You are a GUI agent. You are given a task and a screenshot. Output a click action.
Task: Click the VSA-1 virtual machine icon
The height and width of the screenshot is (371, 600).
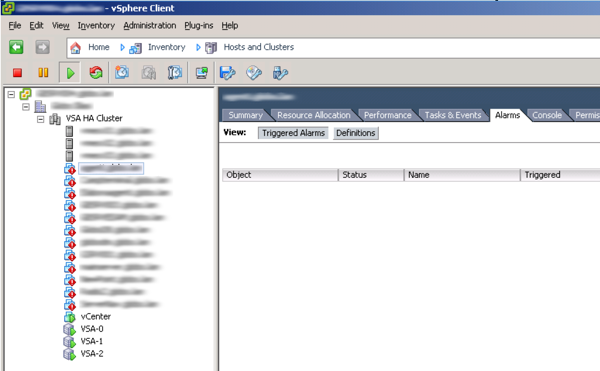(x=69, y=341)
